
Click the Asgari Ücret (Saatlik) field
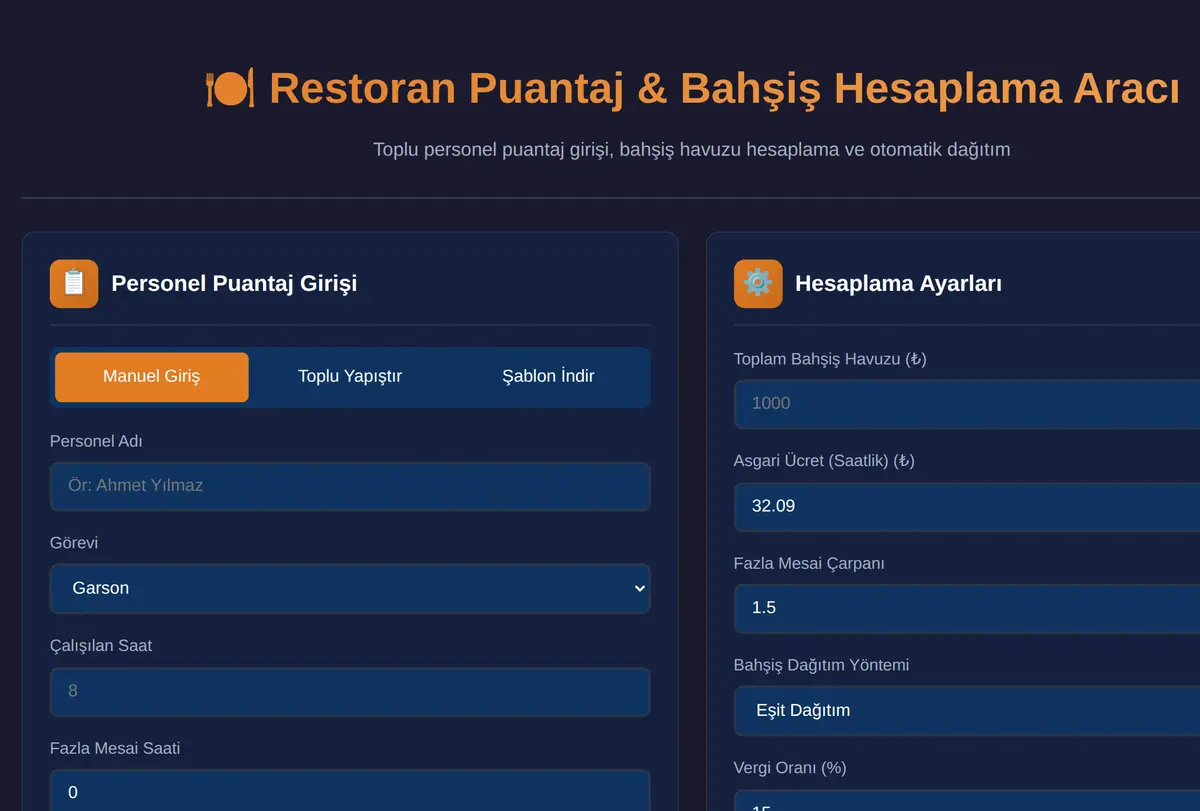pyautogui.click(x=967, y=506)
